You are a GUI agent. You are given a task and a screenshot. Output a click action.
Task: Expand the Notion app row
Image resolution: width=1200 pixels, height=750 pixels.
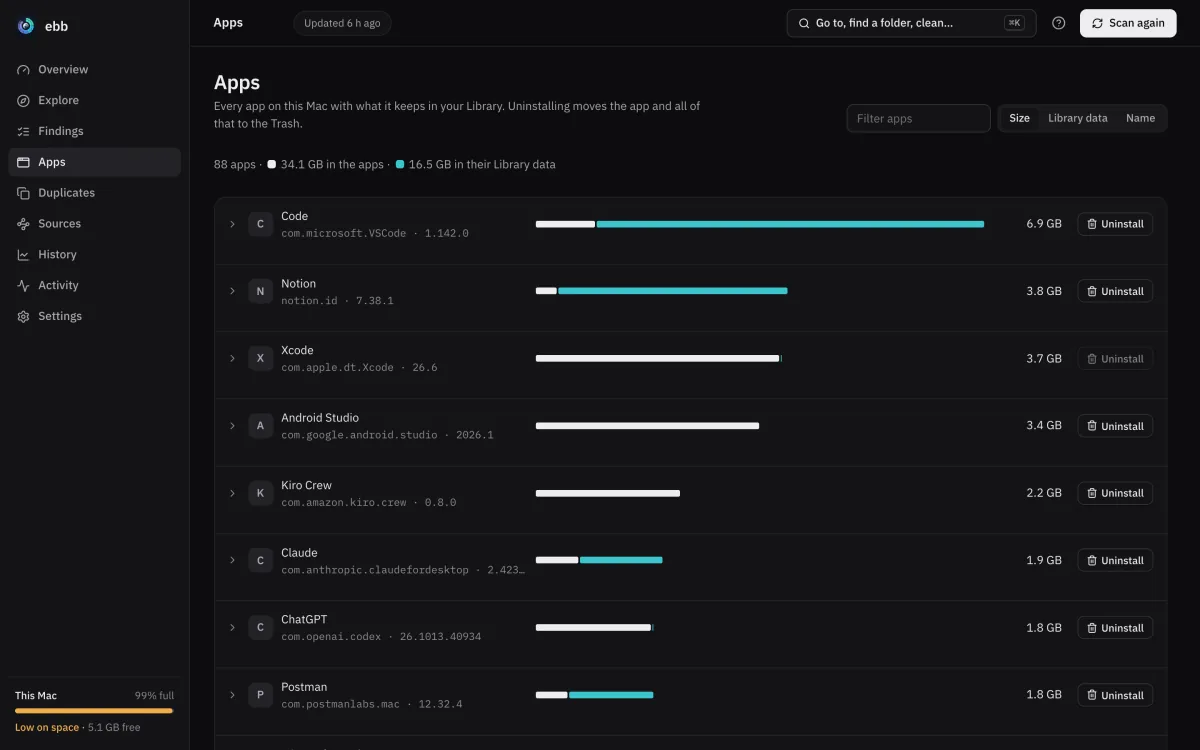coord(232,291)
